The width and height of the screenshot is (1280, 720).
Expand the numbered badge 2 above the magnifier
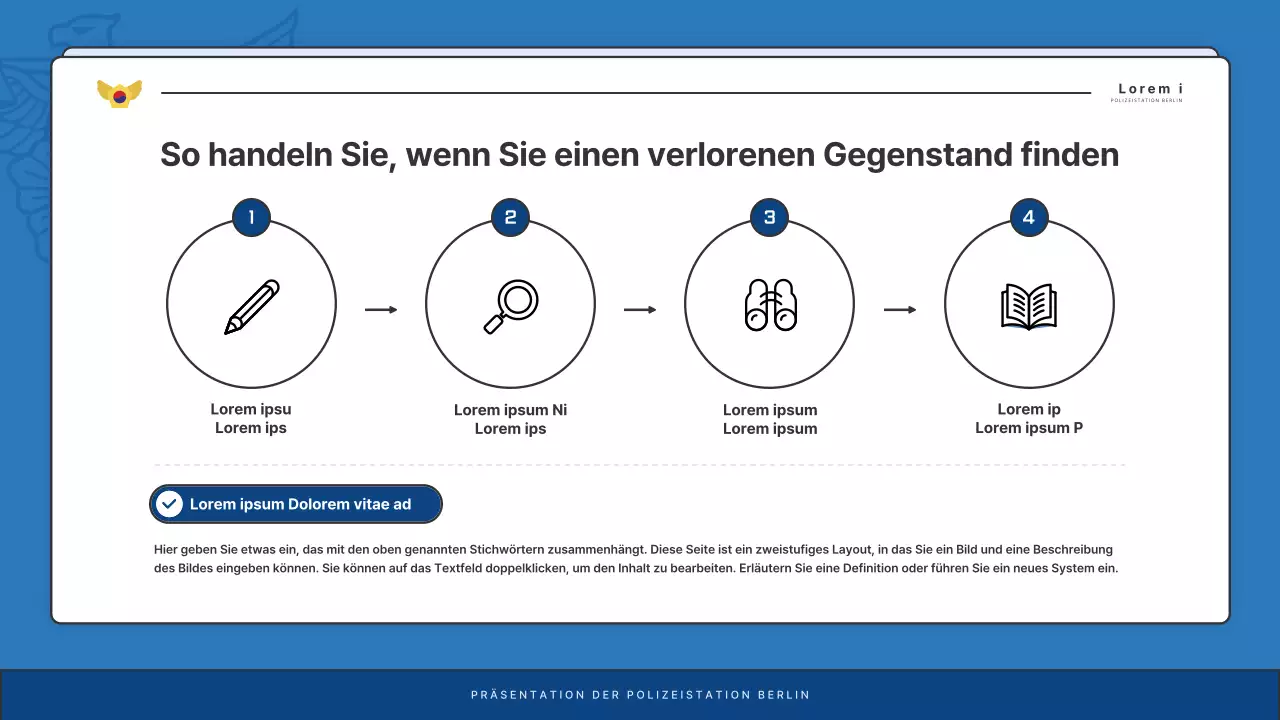(510, 217)
